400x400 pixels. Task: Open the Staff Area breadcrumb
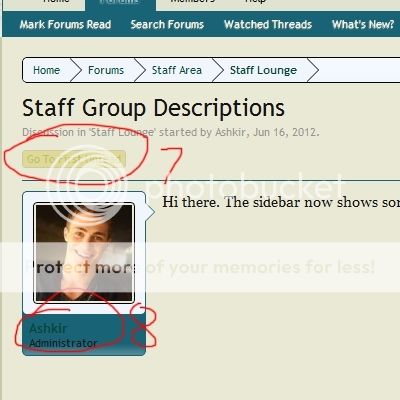coord(177,70)
